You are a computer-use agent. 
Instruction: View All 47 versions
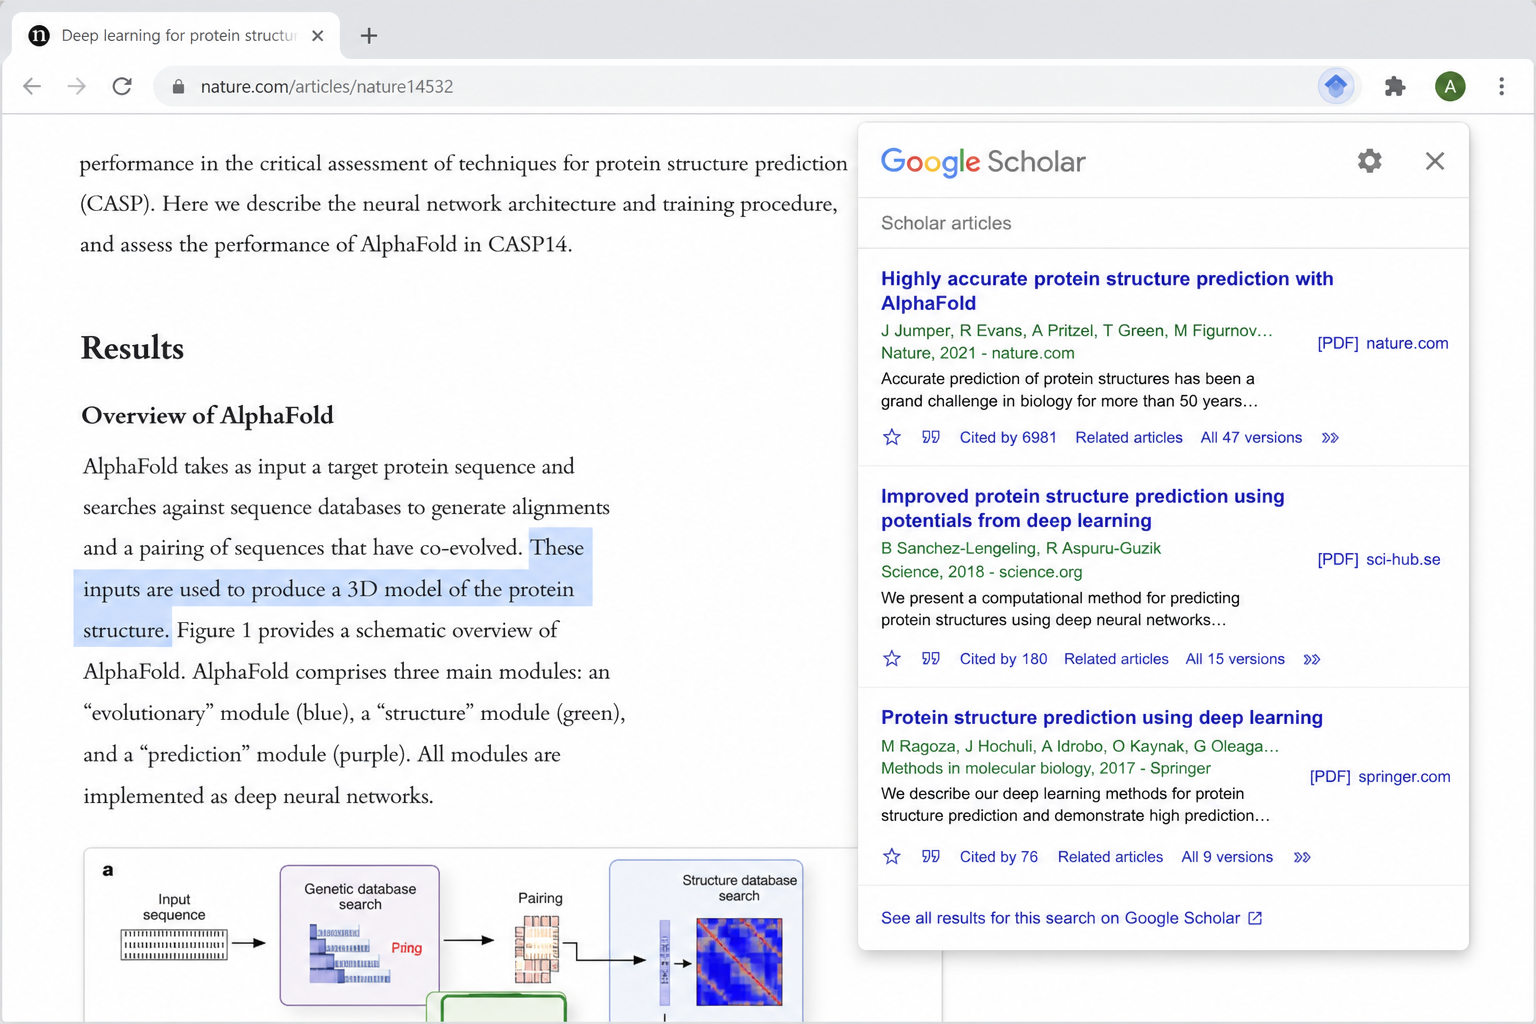coord(1251,437)
